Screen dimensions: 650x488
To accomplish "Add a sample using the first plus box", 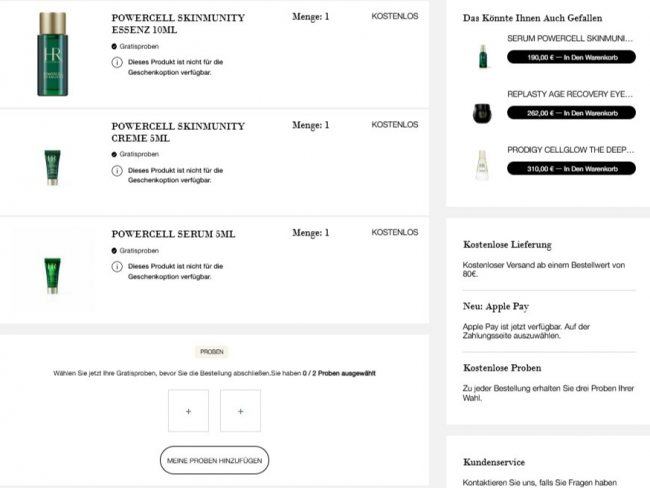I will point(189,411).
